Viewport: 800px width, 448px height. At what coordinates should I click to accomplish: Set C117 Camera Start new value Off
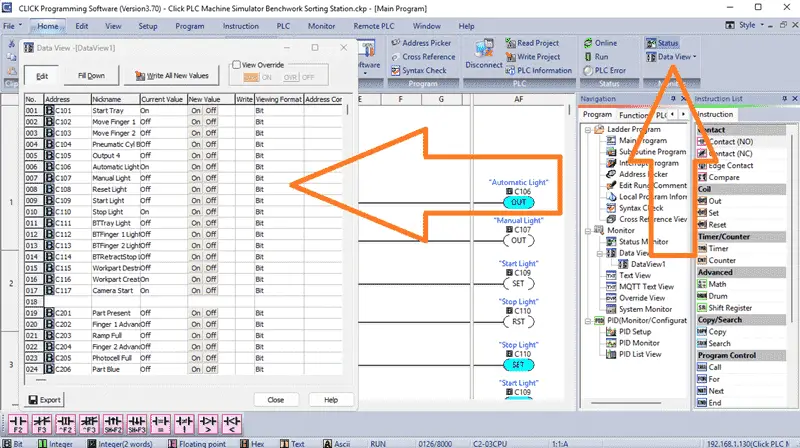coord(211,290)
